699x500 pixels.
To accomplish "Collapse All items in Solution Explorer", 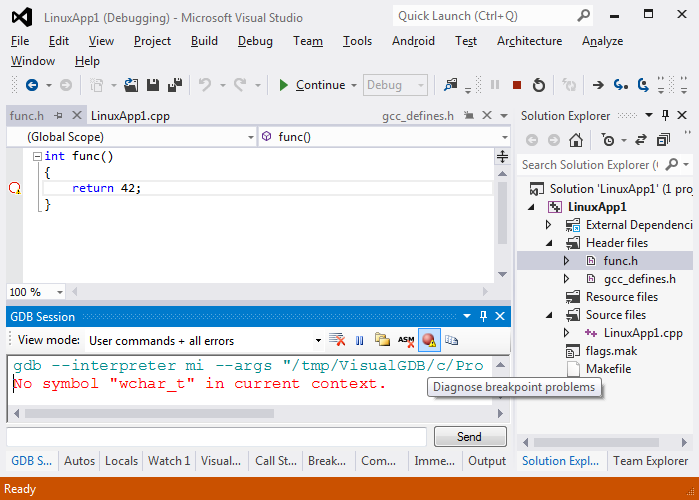I will point(663,140).
